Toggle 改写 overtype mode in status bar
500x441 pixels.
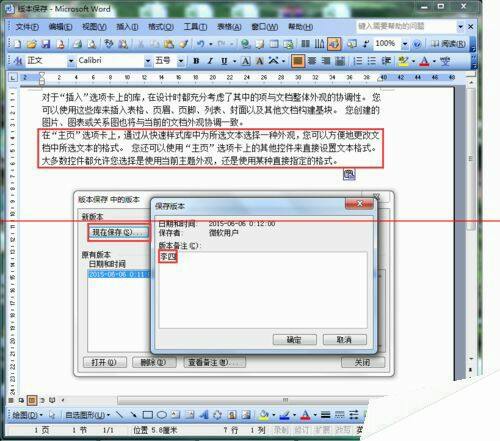(343, 430)
